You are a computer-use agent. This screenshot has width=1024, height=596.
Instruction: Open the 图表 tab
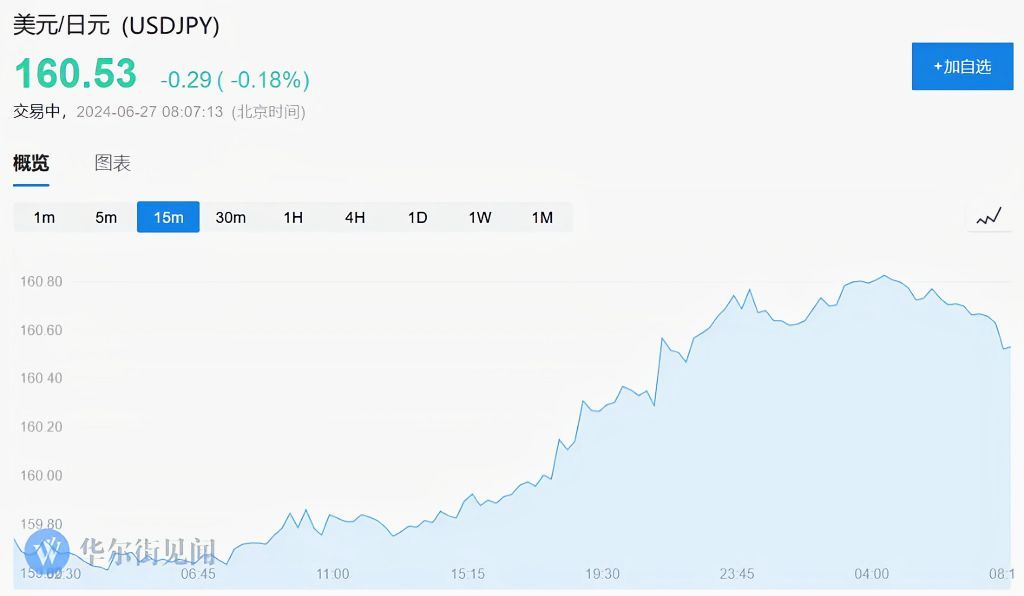(113, 163)
